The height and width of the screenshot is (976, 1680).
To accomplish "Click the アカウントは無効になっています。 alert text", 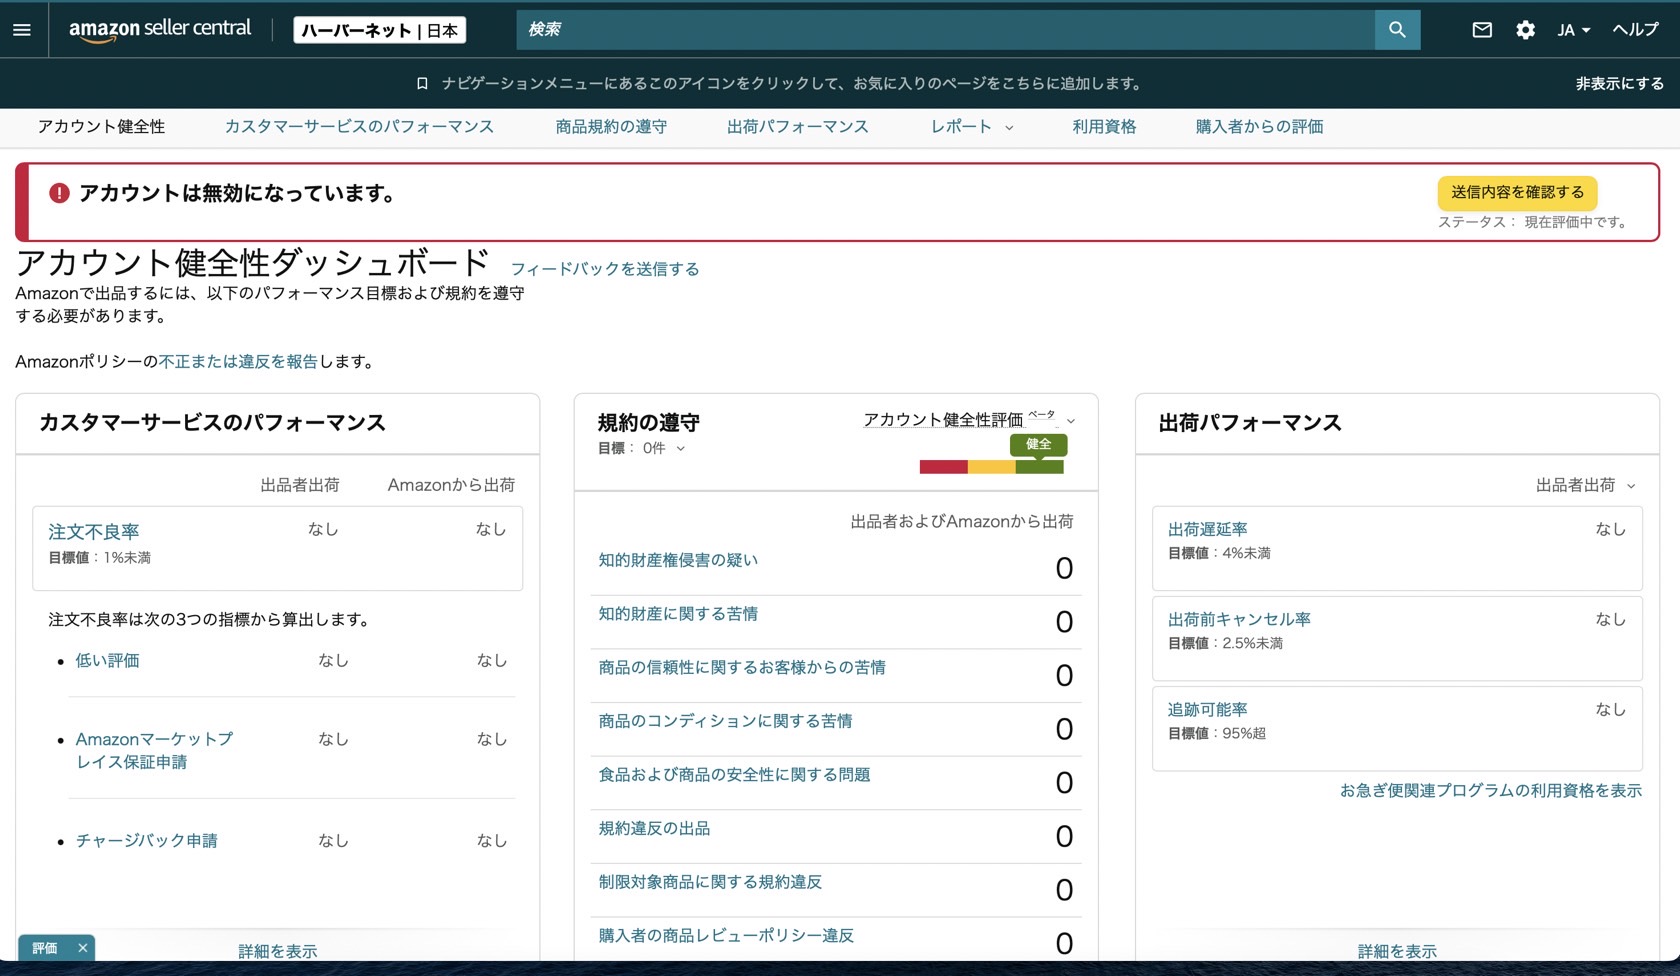I will pos(238,193).
